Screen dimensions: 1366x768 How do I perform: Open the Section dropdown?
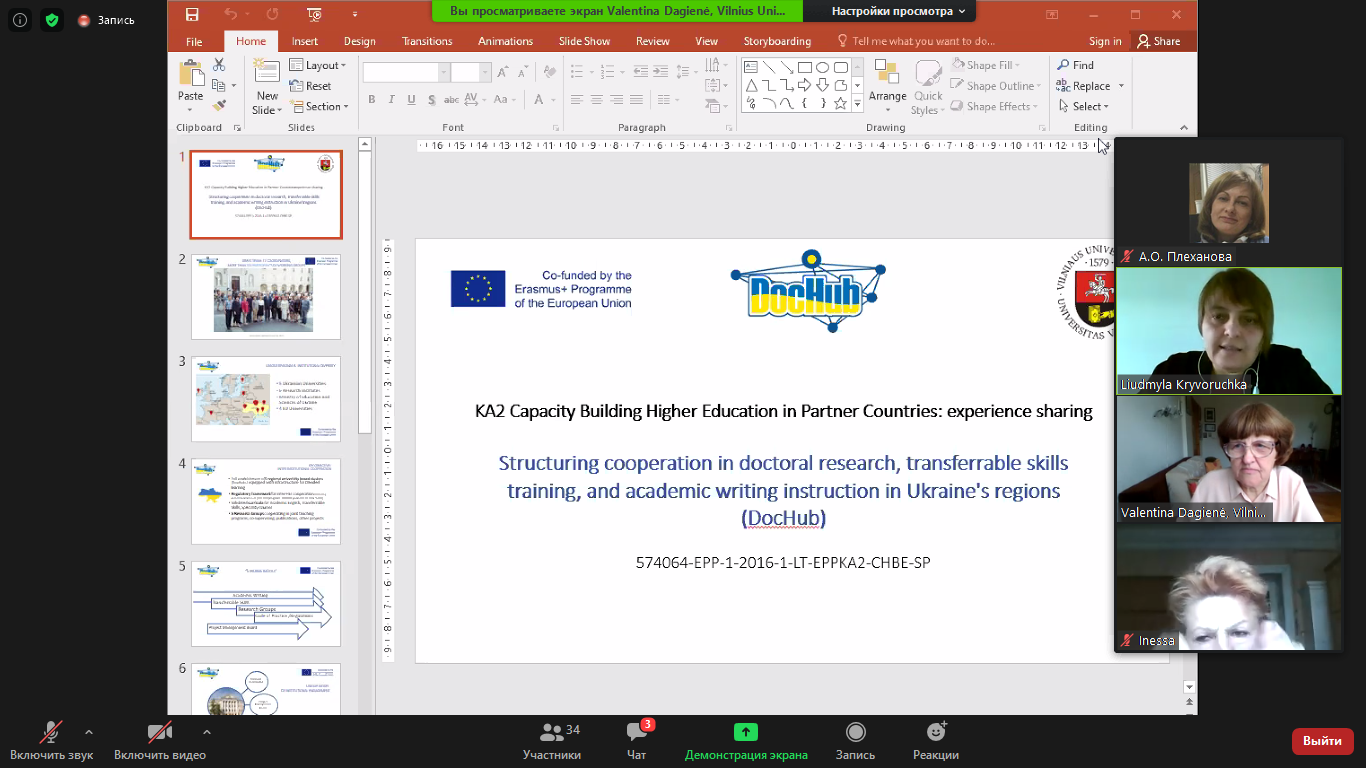tap(319, 106)
